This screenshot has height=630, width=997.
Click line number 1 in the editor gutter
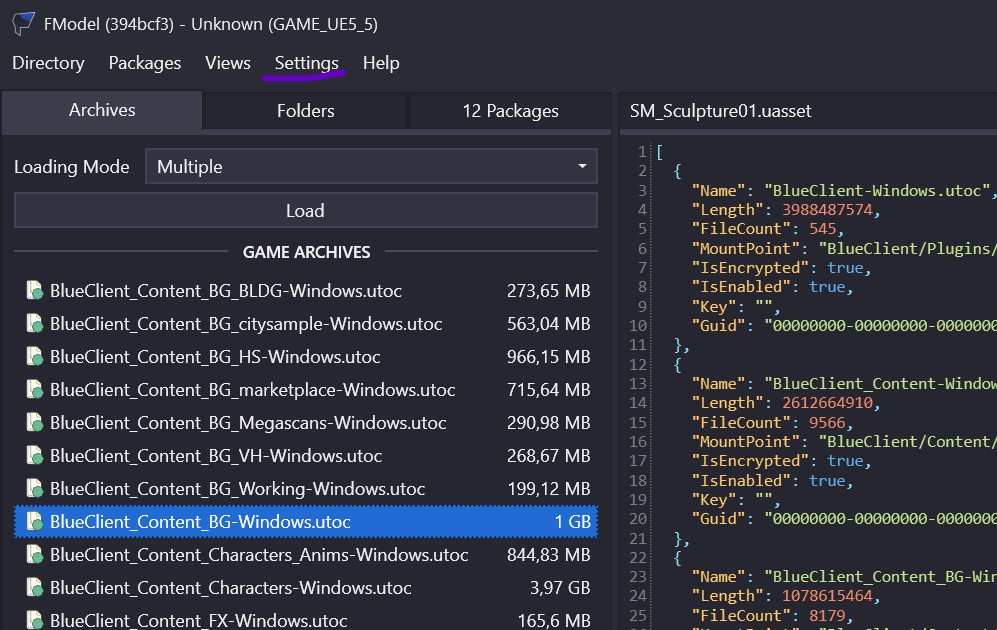click(x=642, y=152)
